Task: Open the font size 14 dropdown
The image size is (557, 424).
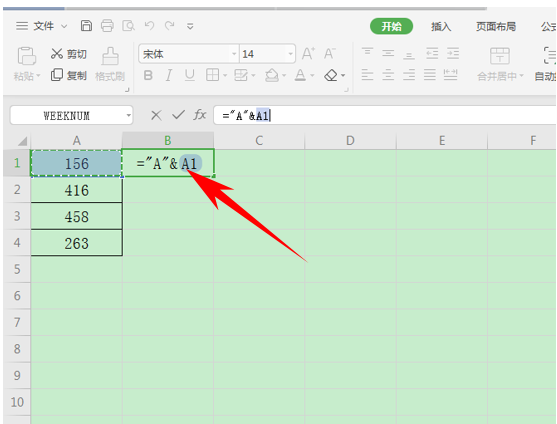Action: tap(291, 54)
